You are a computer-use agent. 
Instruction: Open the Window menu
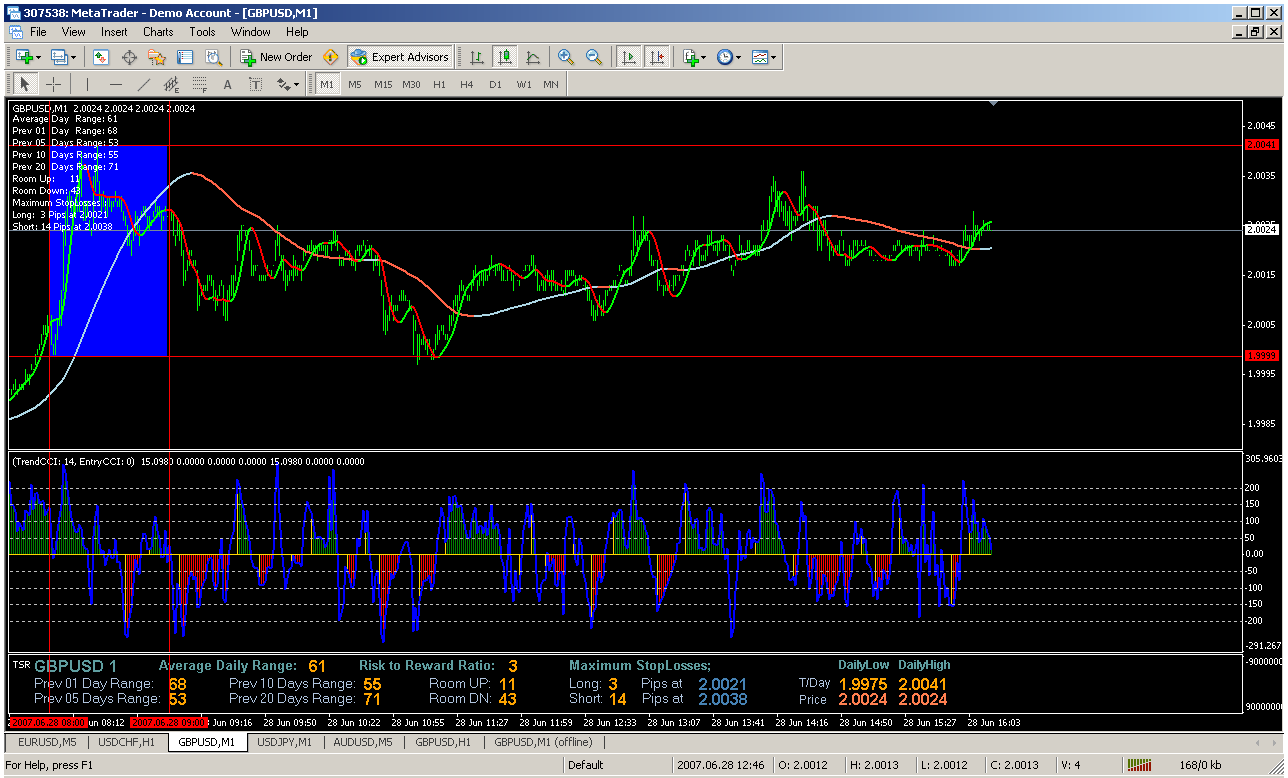pyautogui.click(x=250, y=32)
